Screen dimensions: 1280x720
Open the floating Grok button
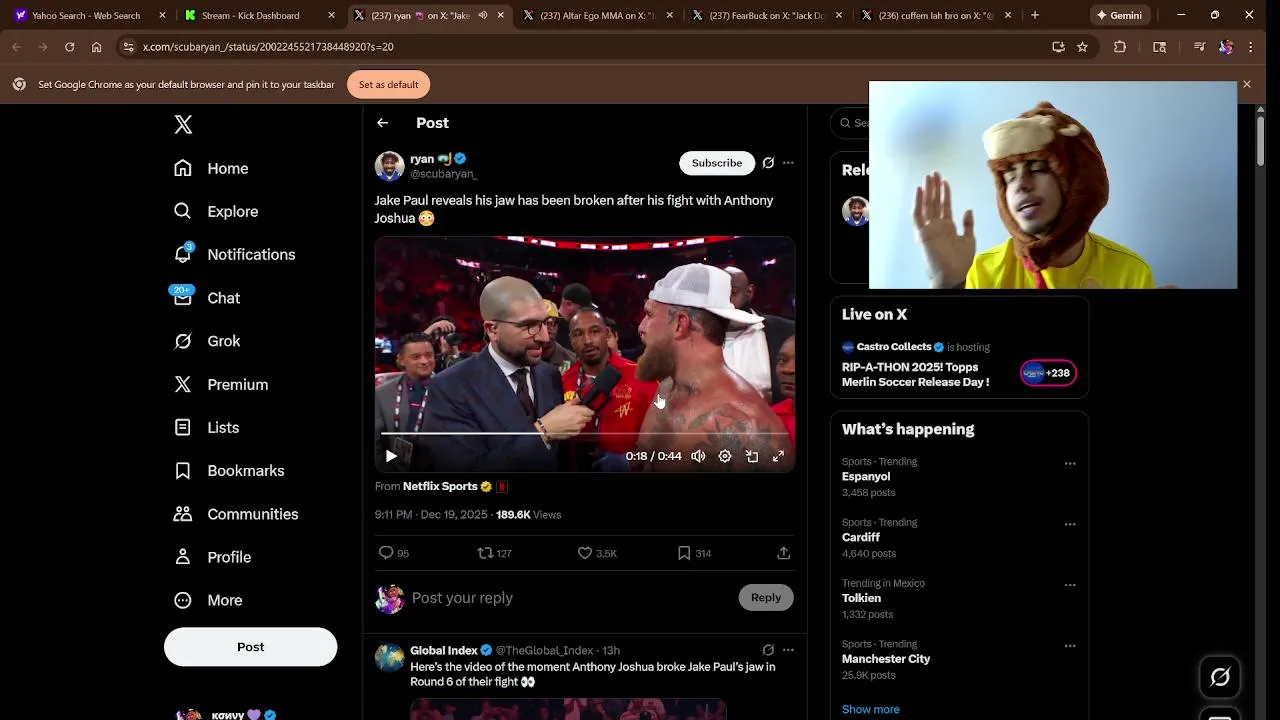tap(1220, 677)
